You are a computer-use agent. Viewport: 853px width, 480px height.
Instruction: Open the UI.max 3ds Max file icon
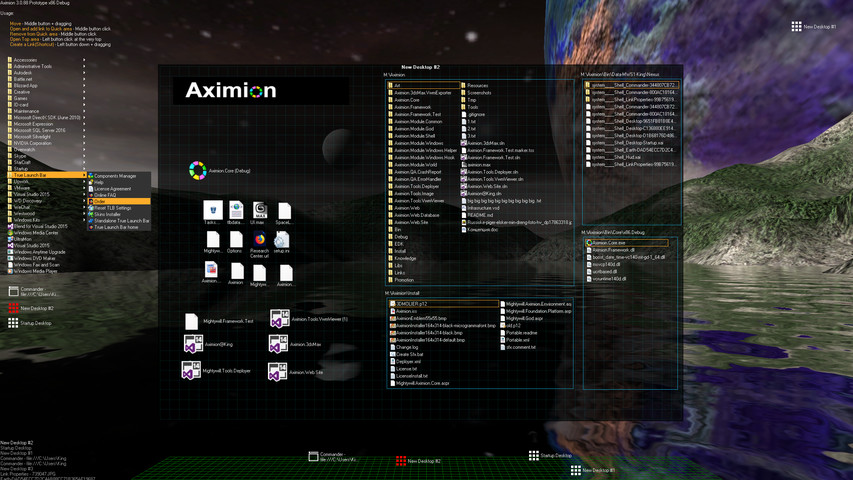(259, 211)
